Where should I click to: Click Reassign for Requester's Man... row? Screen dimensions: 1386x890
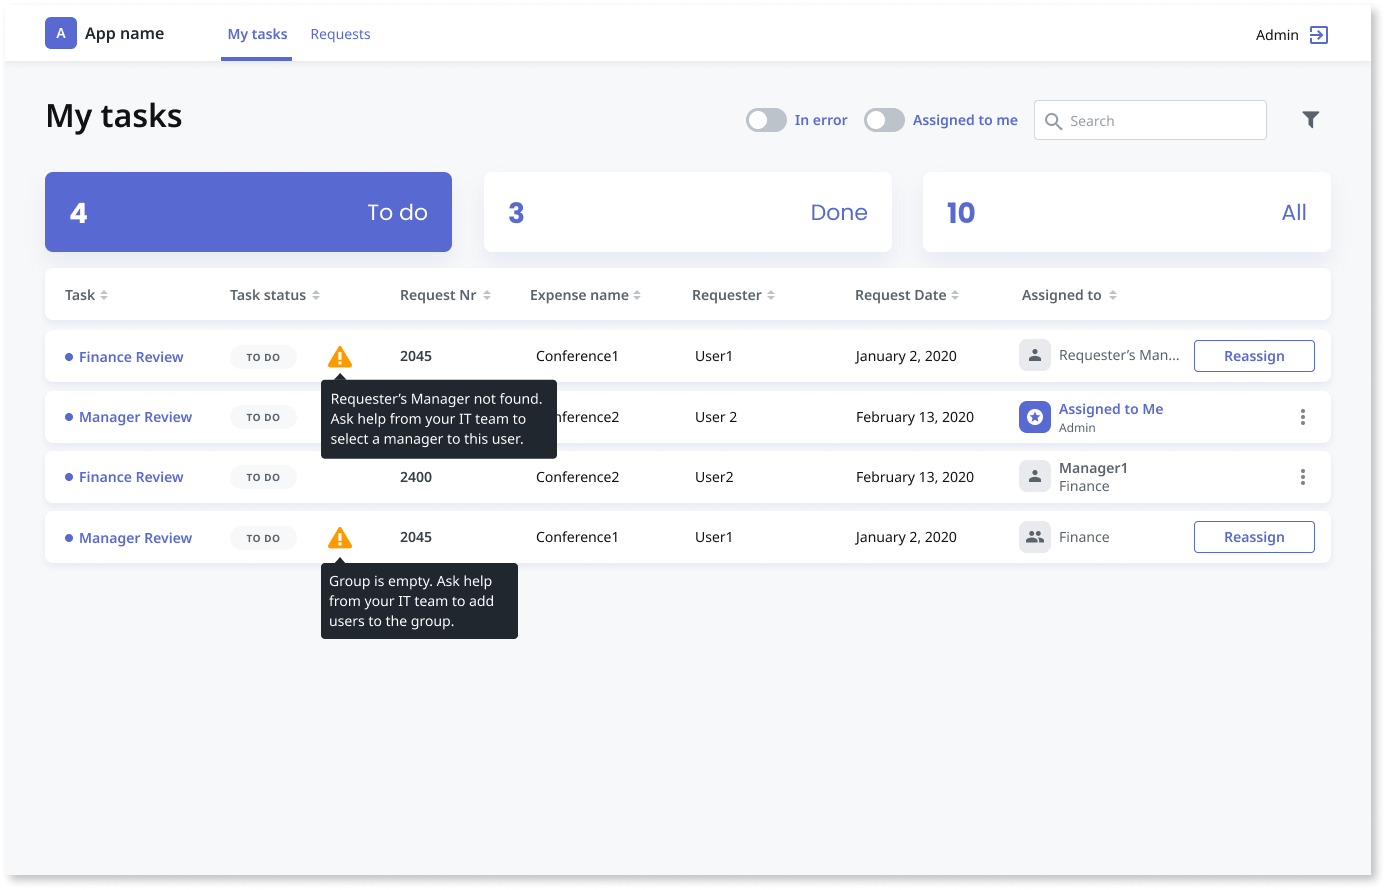1254,356
